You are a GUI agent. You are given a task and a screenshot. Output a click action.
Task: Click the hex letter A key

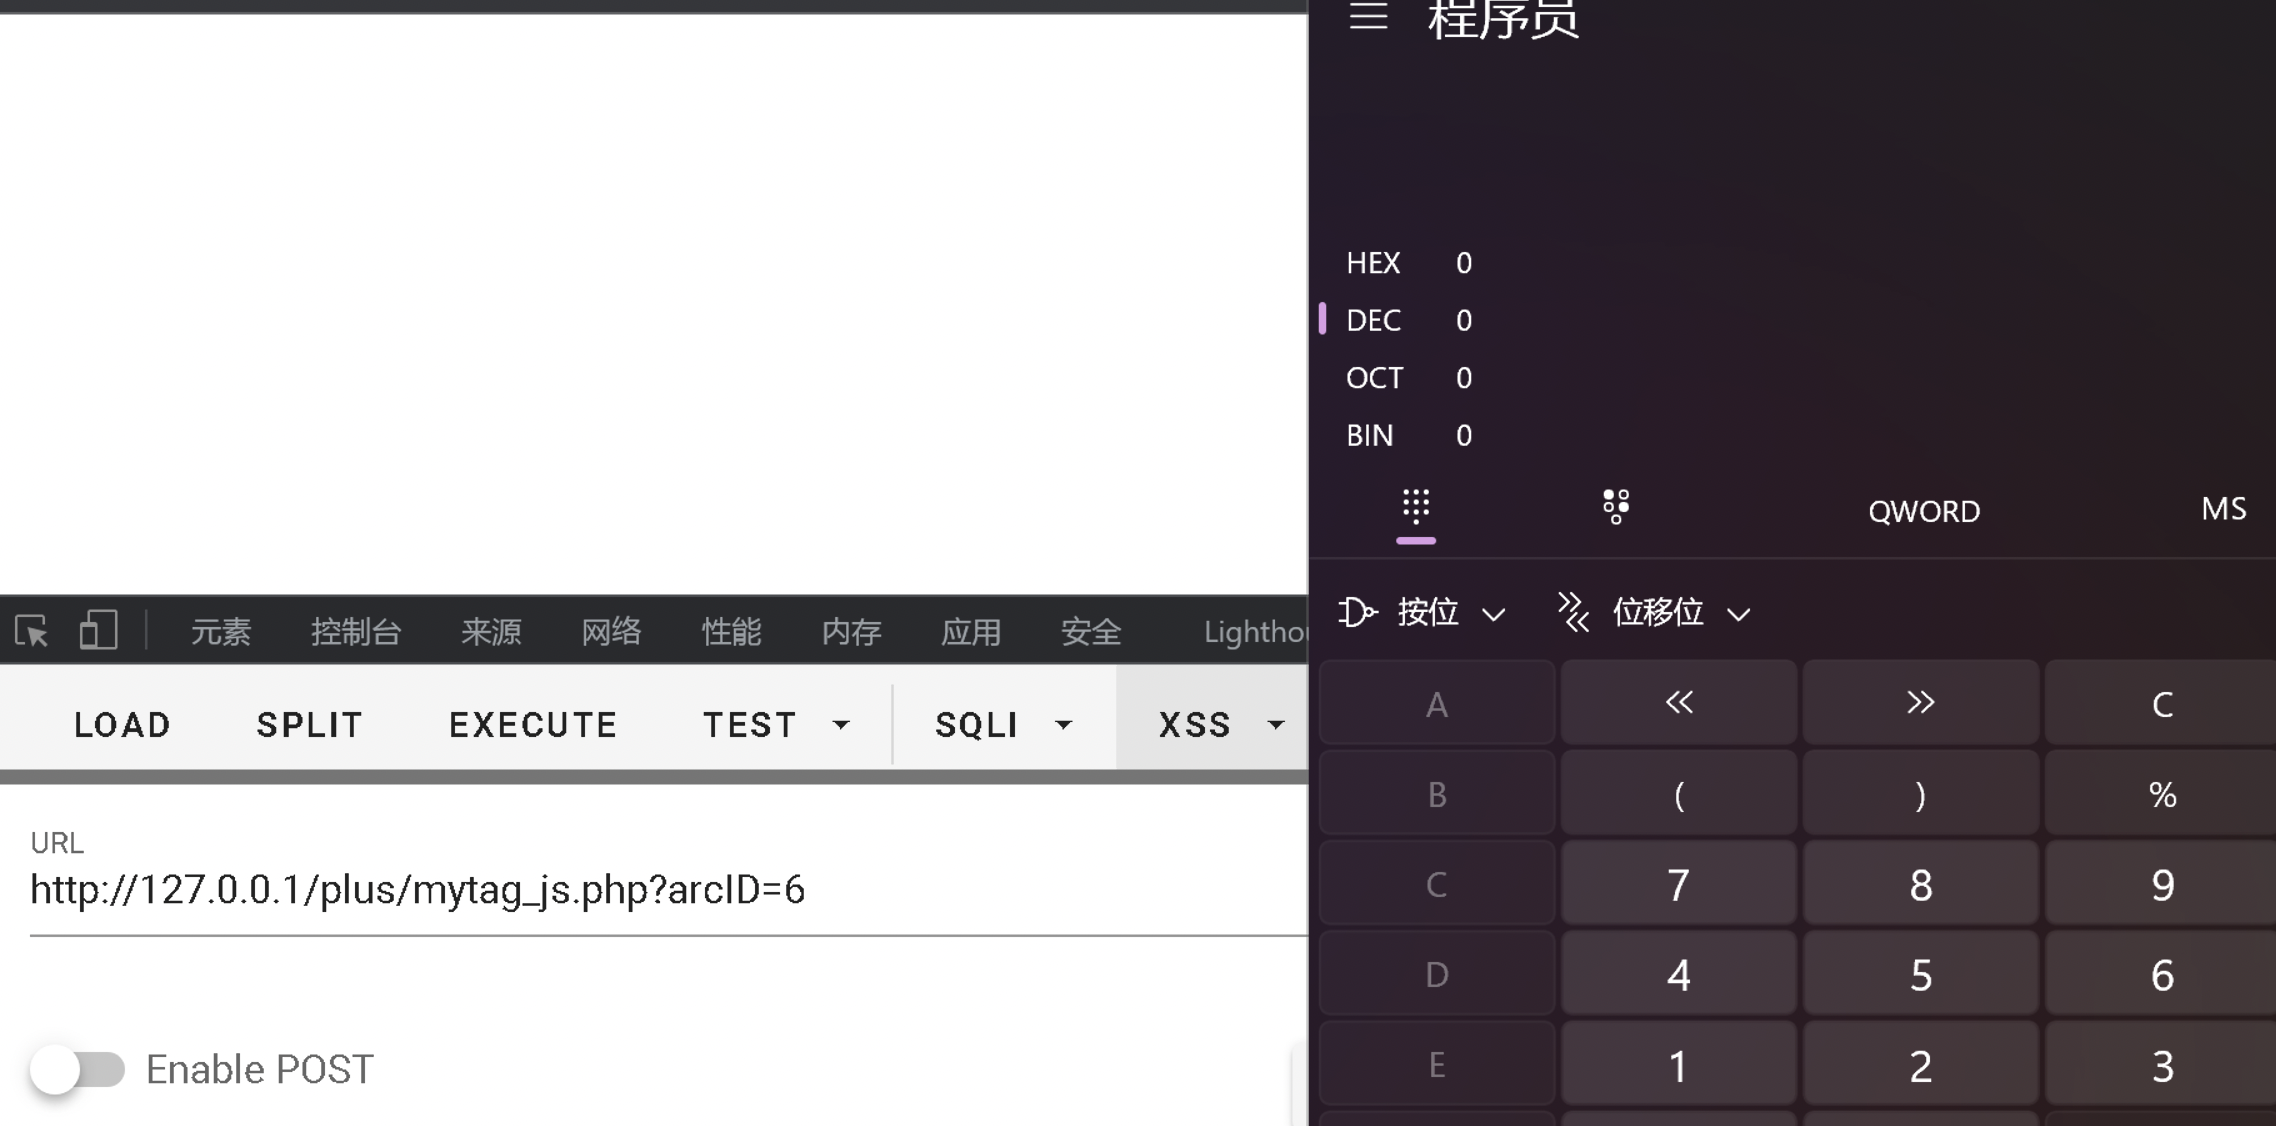(x=1437, y=703)
